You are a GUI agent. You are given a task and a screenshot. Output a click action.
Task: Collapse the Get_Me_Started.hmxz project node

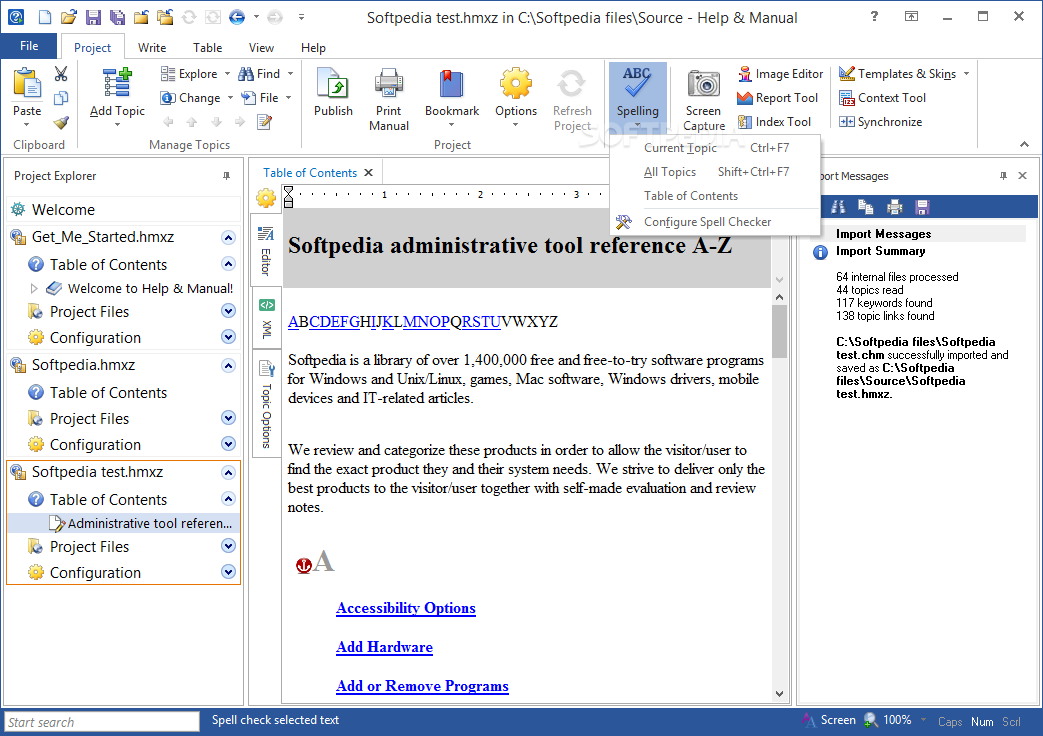click(x=228, y=238)
